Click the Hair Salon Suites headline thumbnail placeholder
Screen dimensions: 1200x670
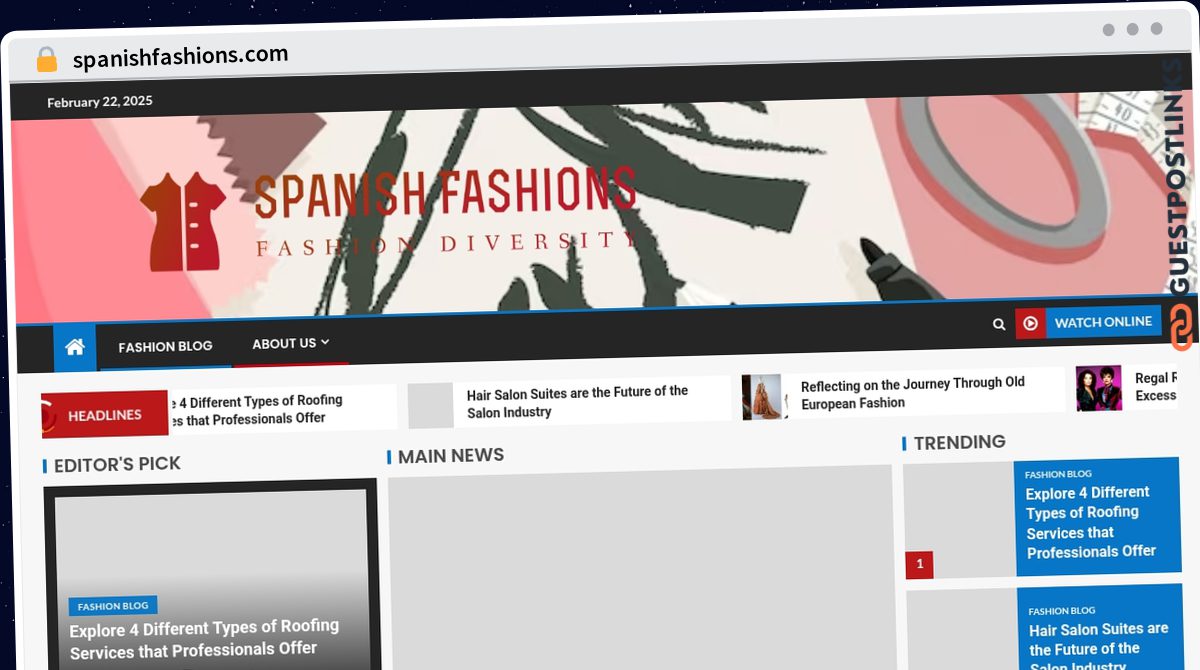point(431,406)
